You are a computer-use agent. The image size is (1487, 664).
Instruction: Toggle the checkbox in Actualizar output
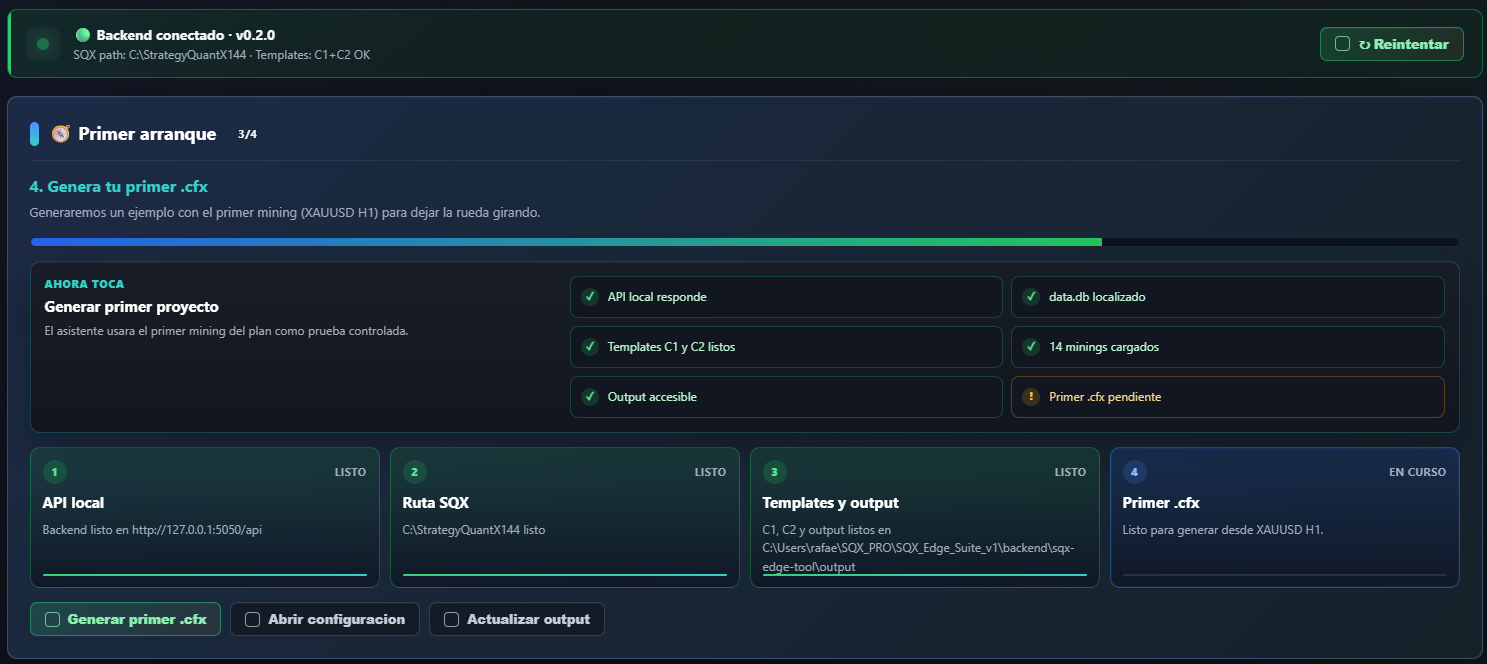point(452,619)
